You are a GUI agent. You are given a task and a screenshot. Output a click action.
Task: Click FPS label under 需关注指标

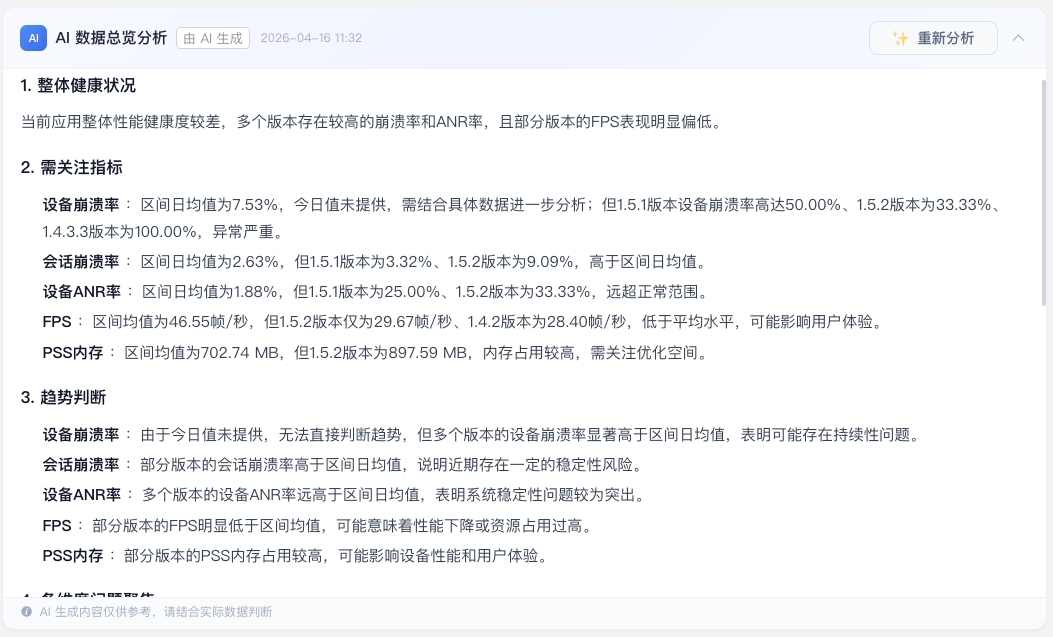[56, 322]
